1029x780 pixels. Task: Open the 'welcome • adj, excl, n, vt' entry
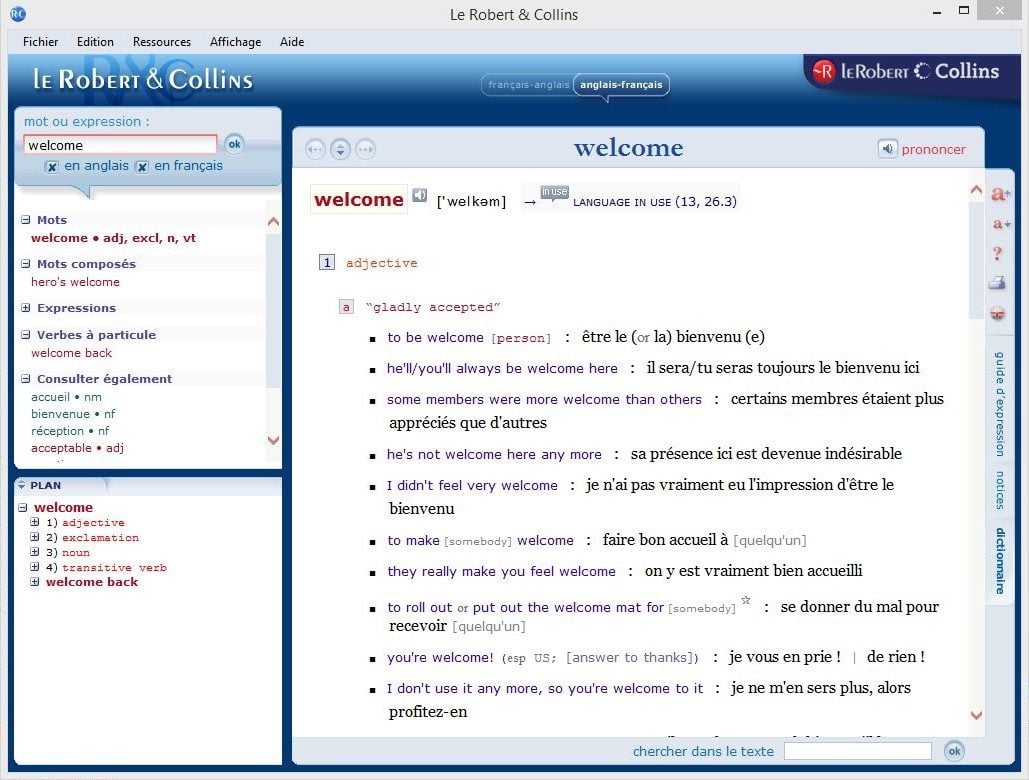pyautogui.click(x=113, y=238)
